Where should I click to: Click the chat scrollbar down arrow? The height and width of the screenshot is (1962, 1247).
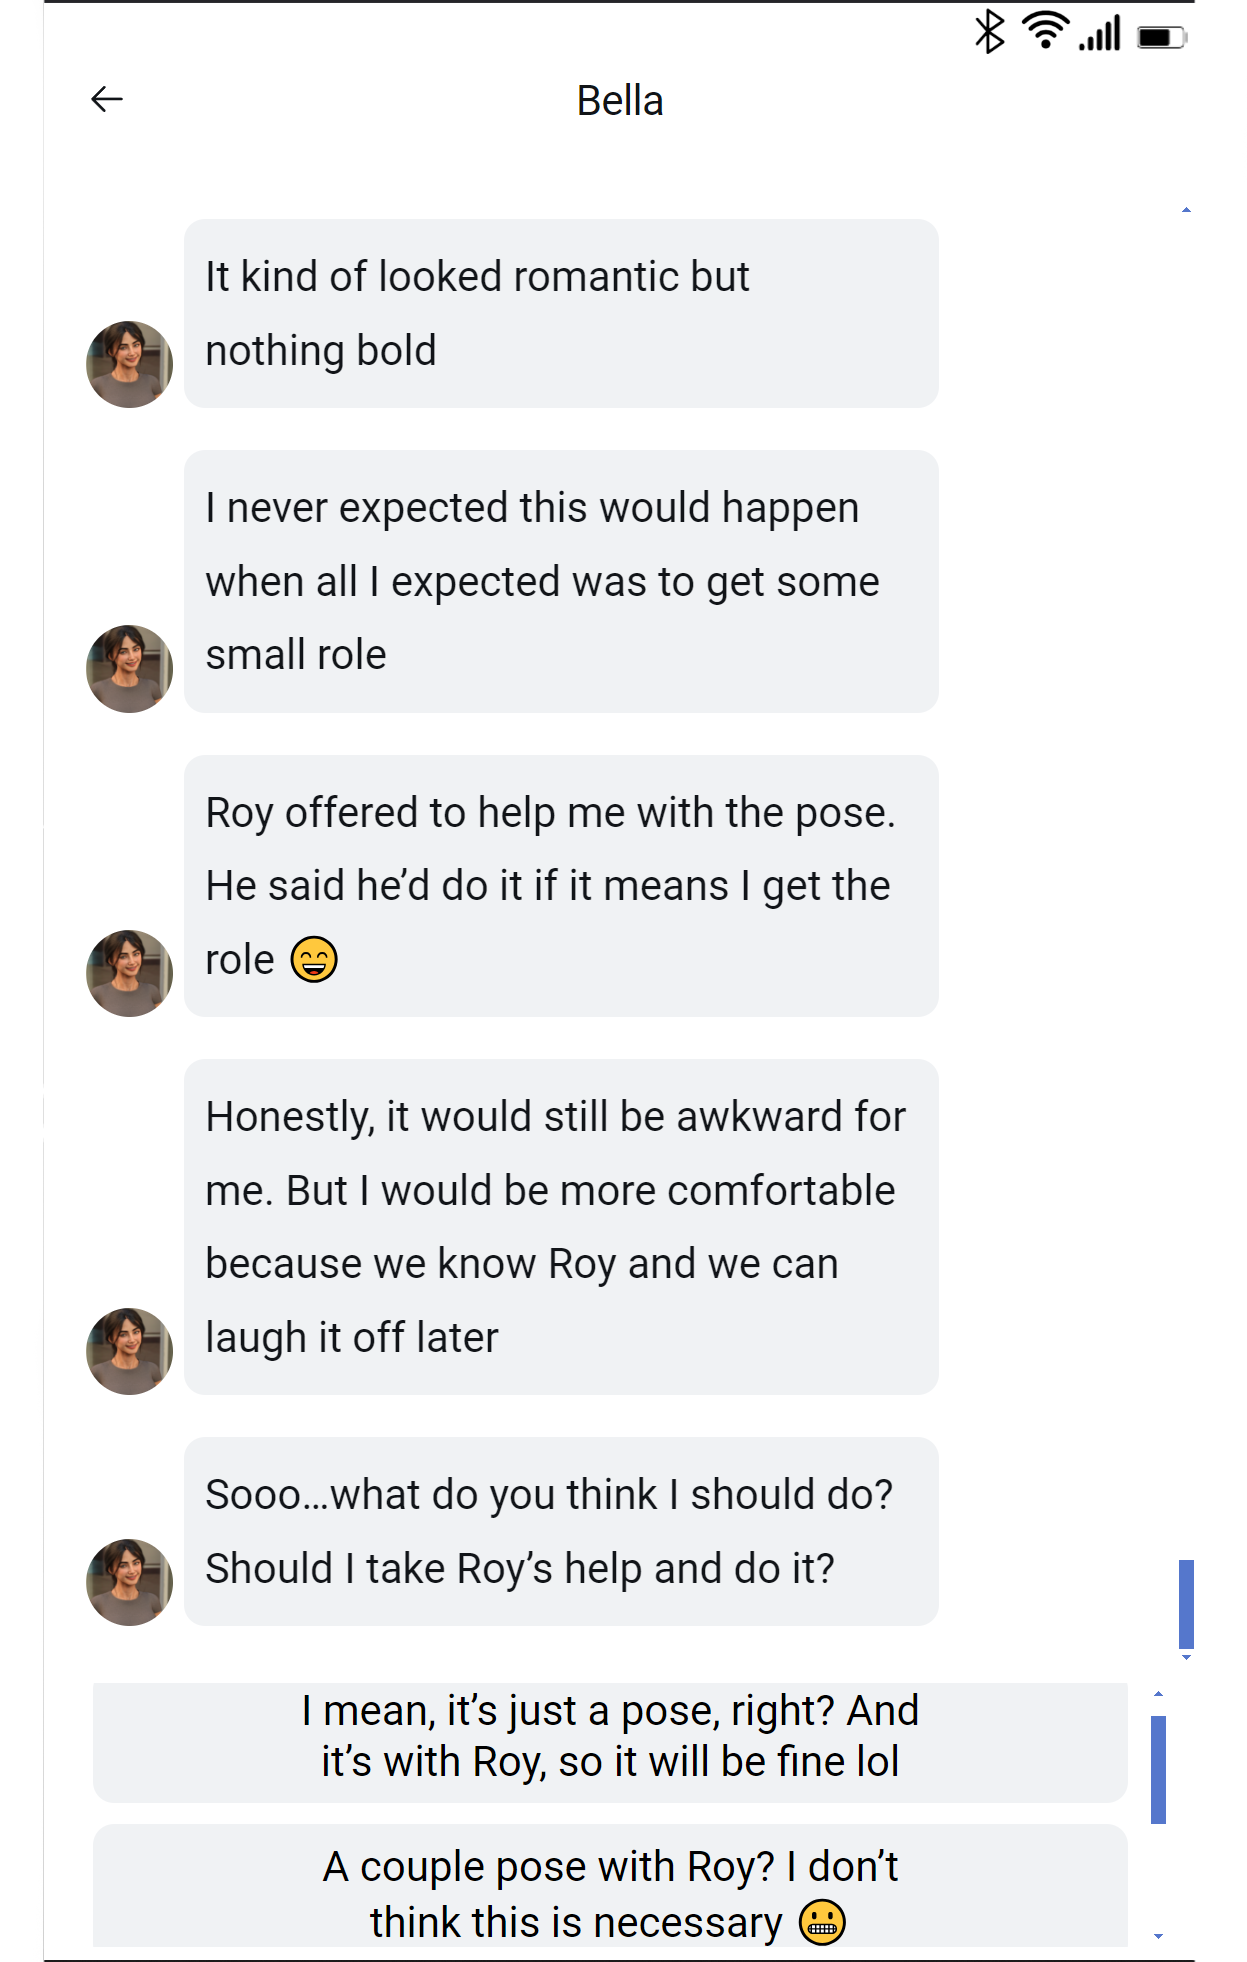tap(1186, 1658)
